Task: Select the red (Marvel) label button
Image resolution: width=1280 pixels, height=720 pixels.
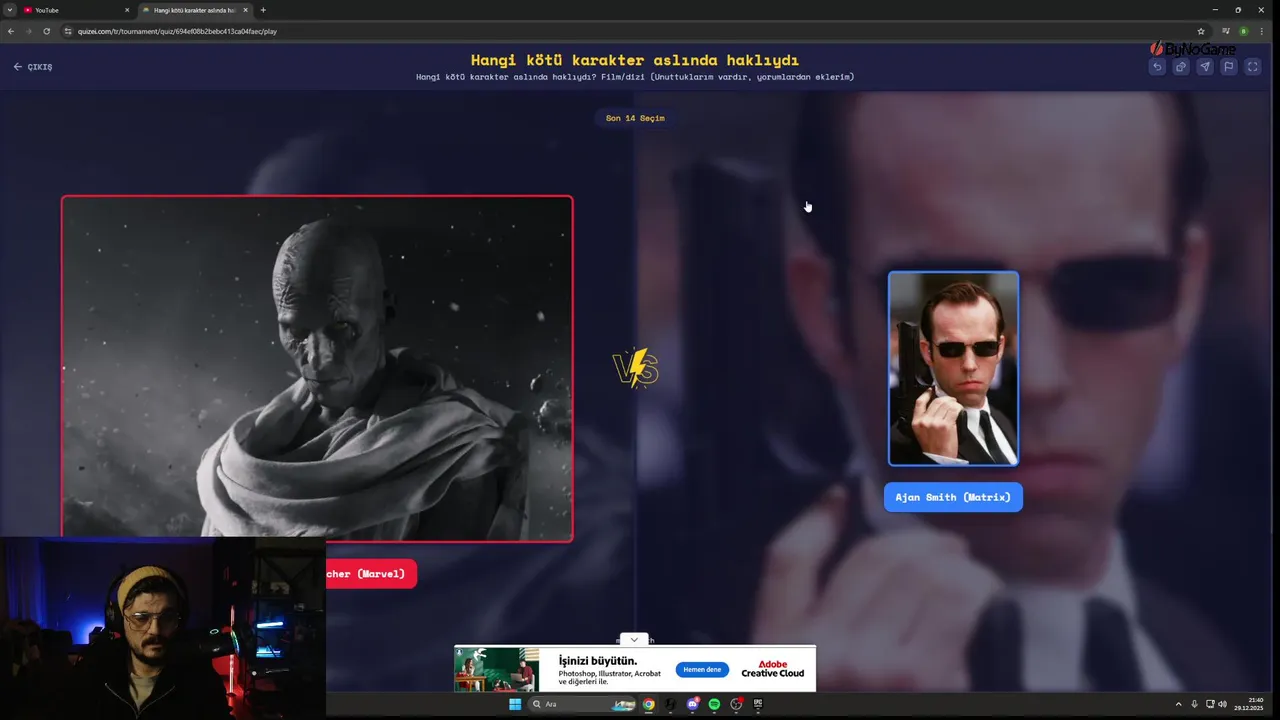Action: (371, 574)
